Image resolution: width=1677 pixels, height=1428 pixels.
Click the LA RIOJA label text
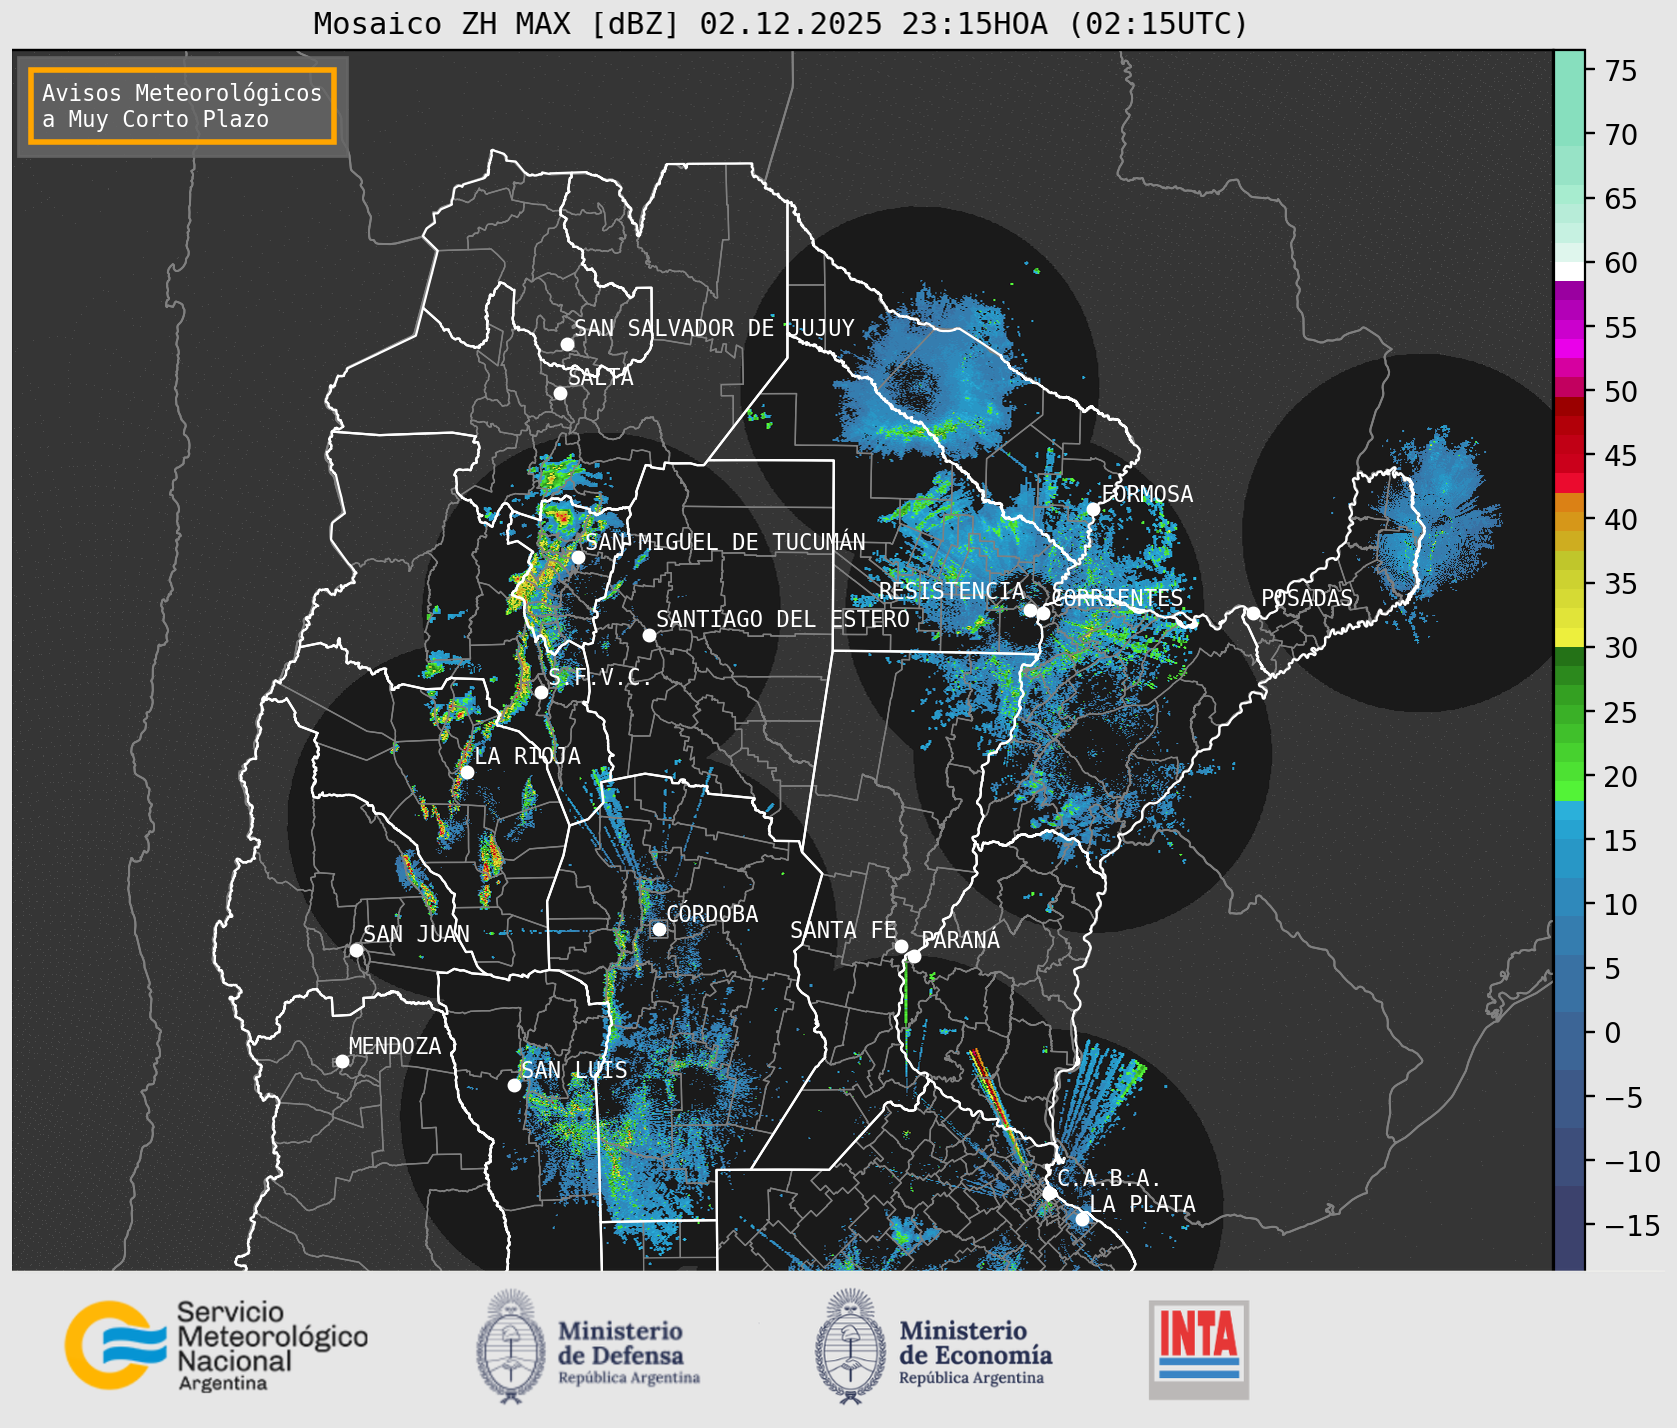[x=528, y=756]
